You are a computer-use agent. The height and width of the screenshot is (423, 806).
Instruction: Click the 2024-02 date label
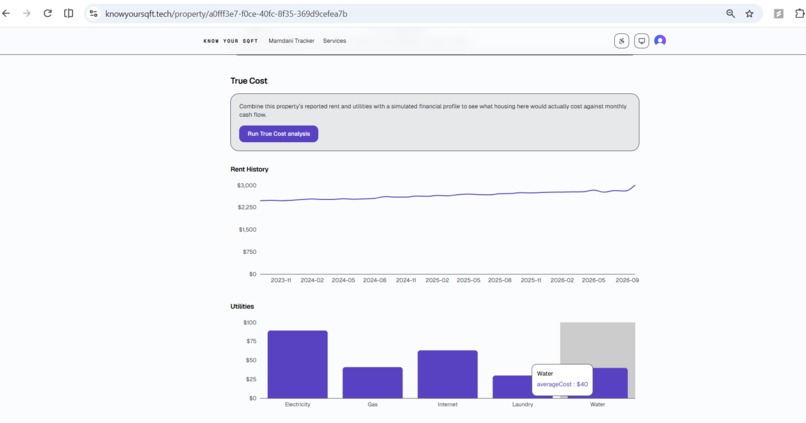click(312, 280)
